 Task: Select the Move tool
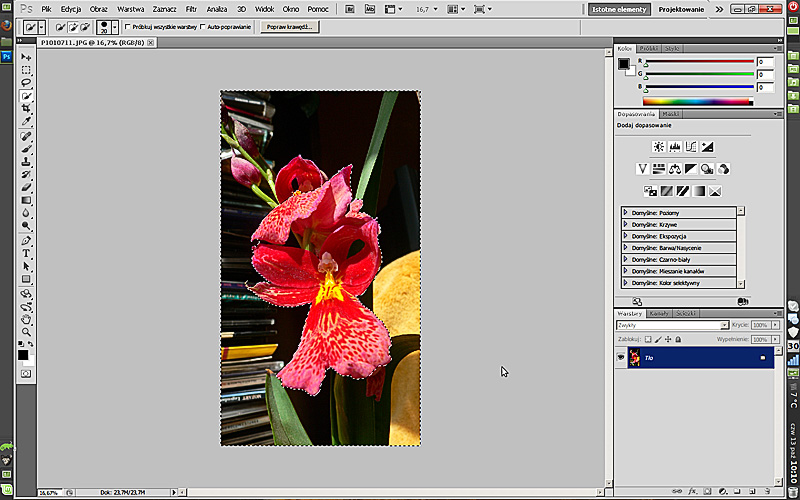26,57
